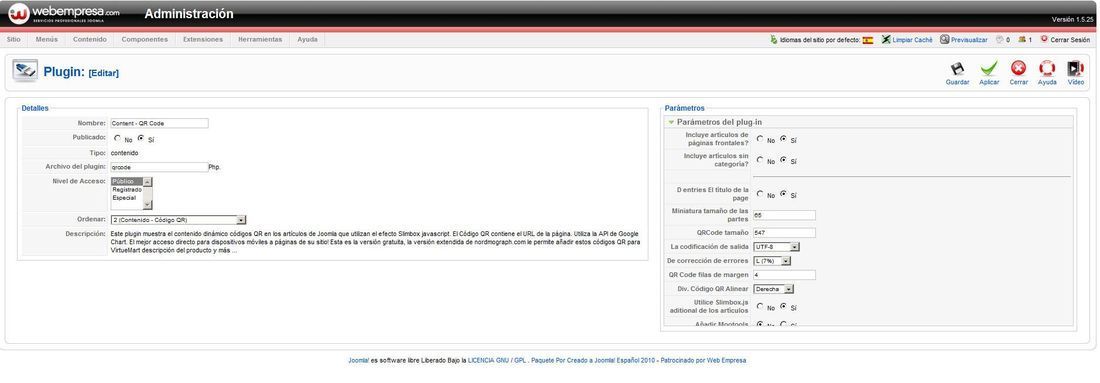Click the Cerrar Sesión text link
This screenshot has height=383, width=1100.
pyautogui.click(x=1070, y=40)
